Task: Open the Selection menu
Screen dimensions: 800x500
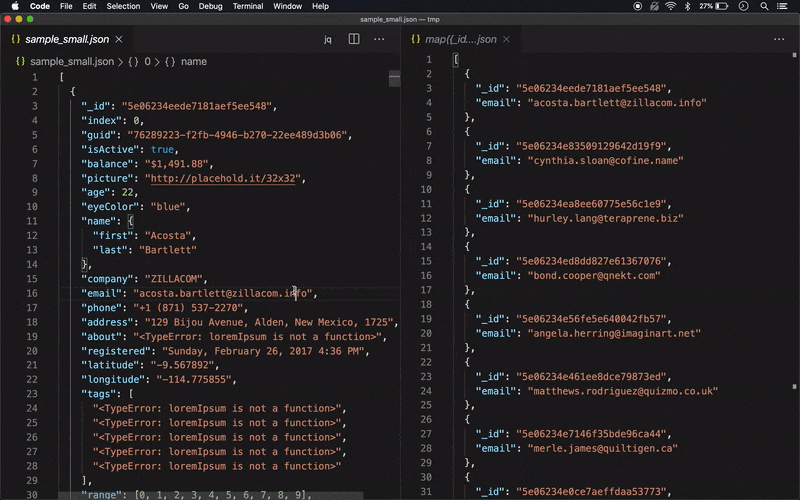Action: click(123, 6)
